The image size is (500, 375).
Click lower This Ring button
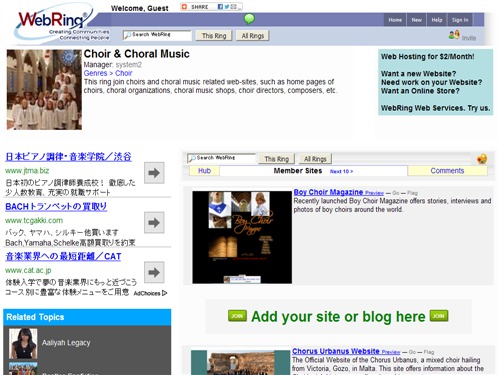277,159
